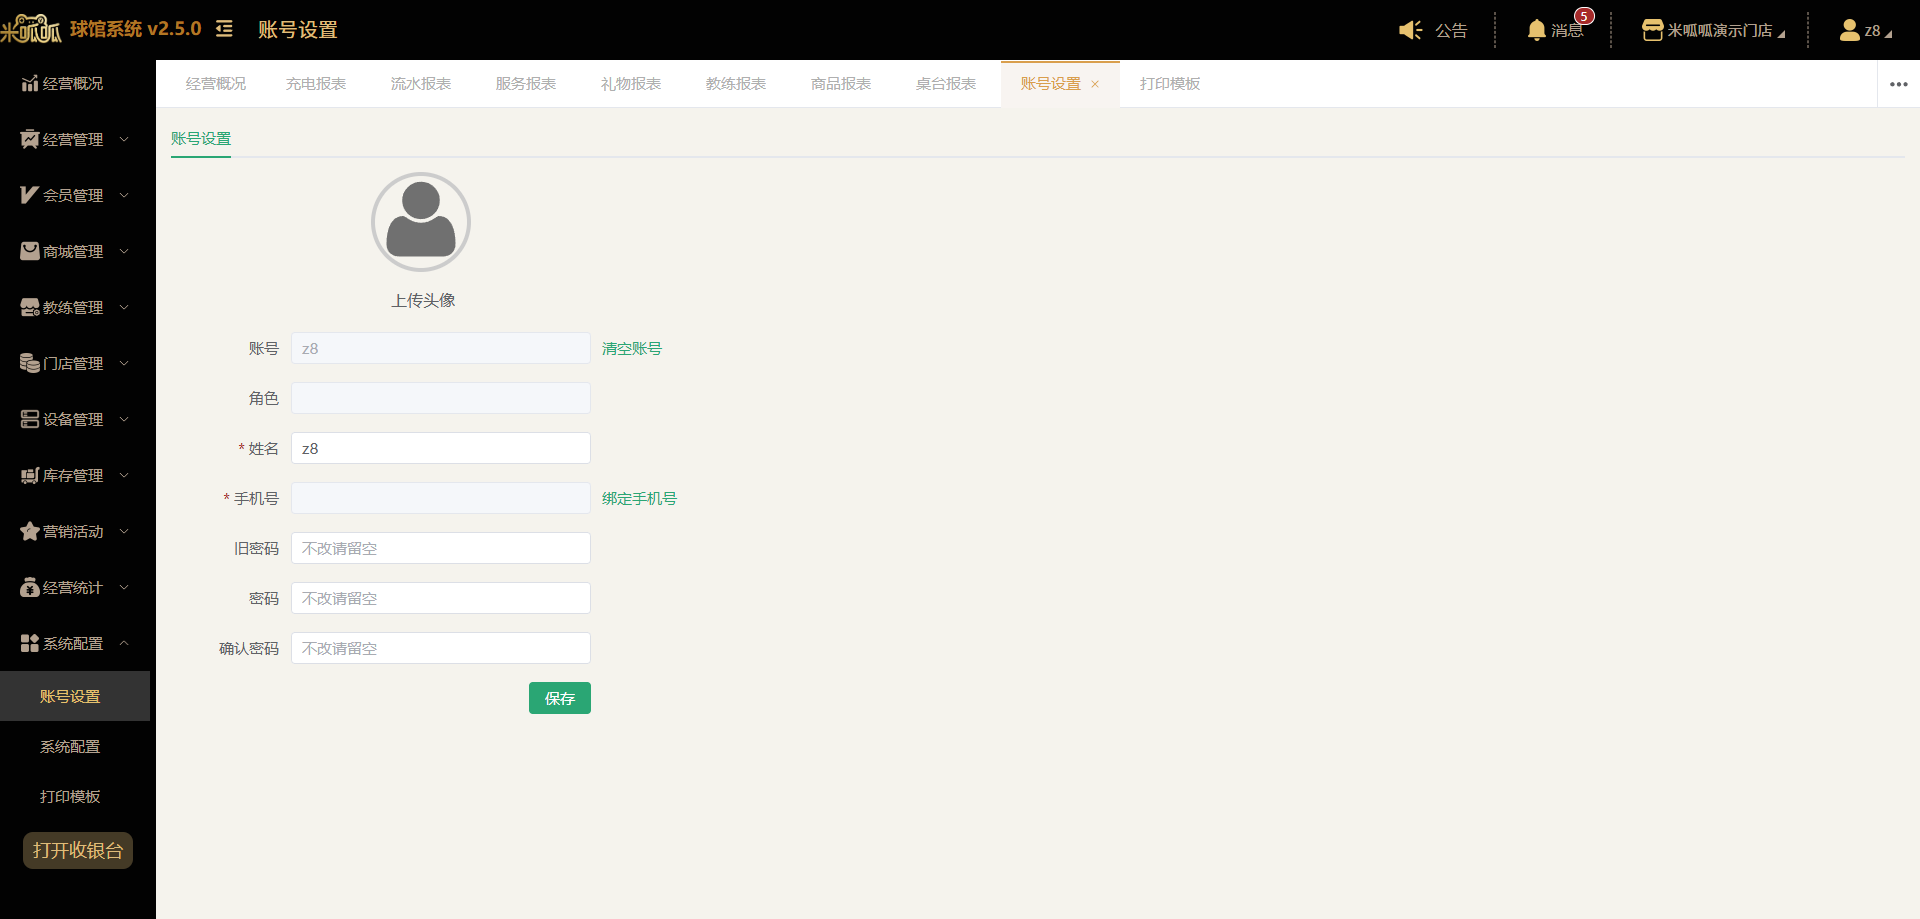1920x919 pixels.
Task: Click the store icon beside 米呱呱演示门店
Action: point(1652,30)
